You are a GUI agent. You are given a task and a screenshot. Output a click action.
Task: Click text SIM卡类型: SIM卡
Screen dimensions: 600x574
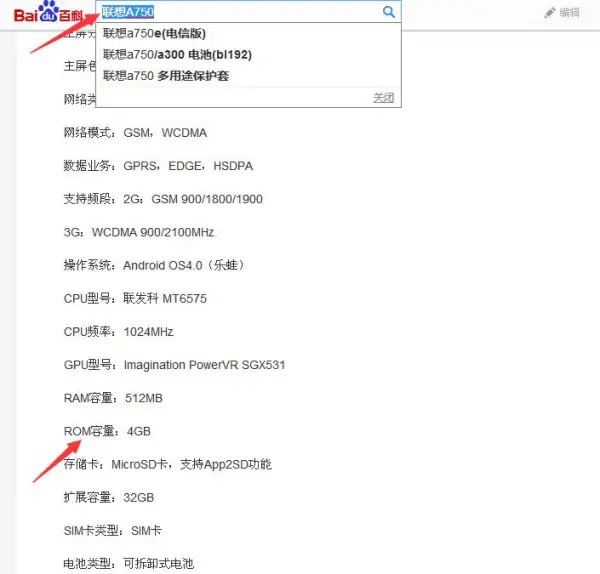point(112,531)
